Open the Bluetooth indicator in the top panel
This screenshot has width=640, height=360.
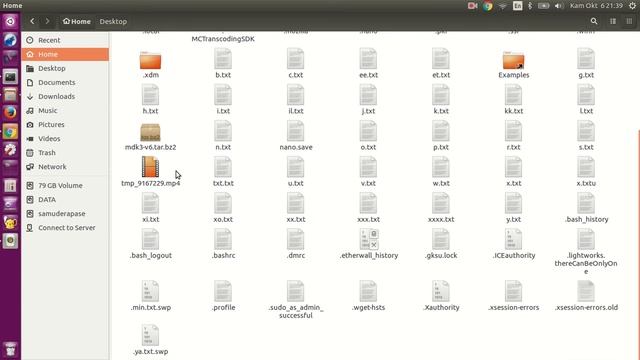tap(530, 6)
